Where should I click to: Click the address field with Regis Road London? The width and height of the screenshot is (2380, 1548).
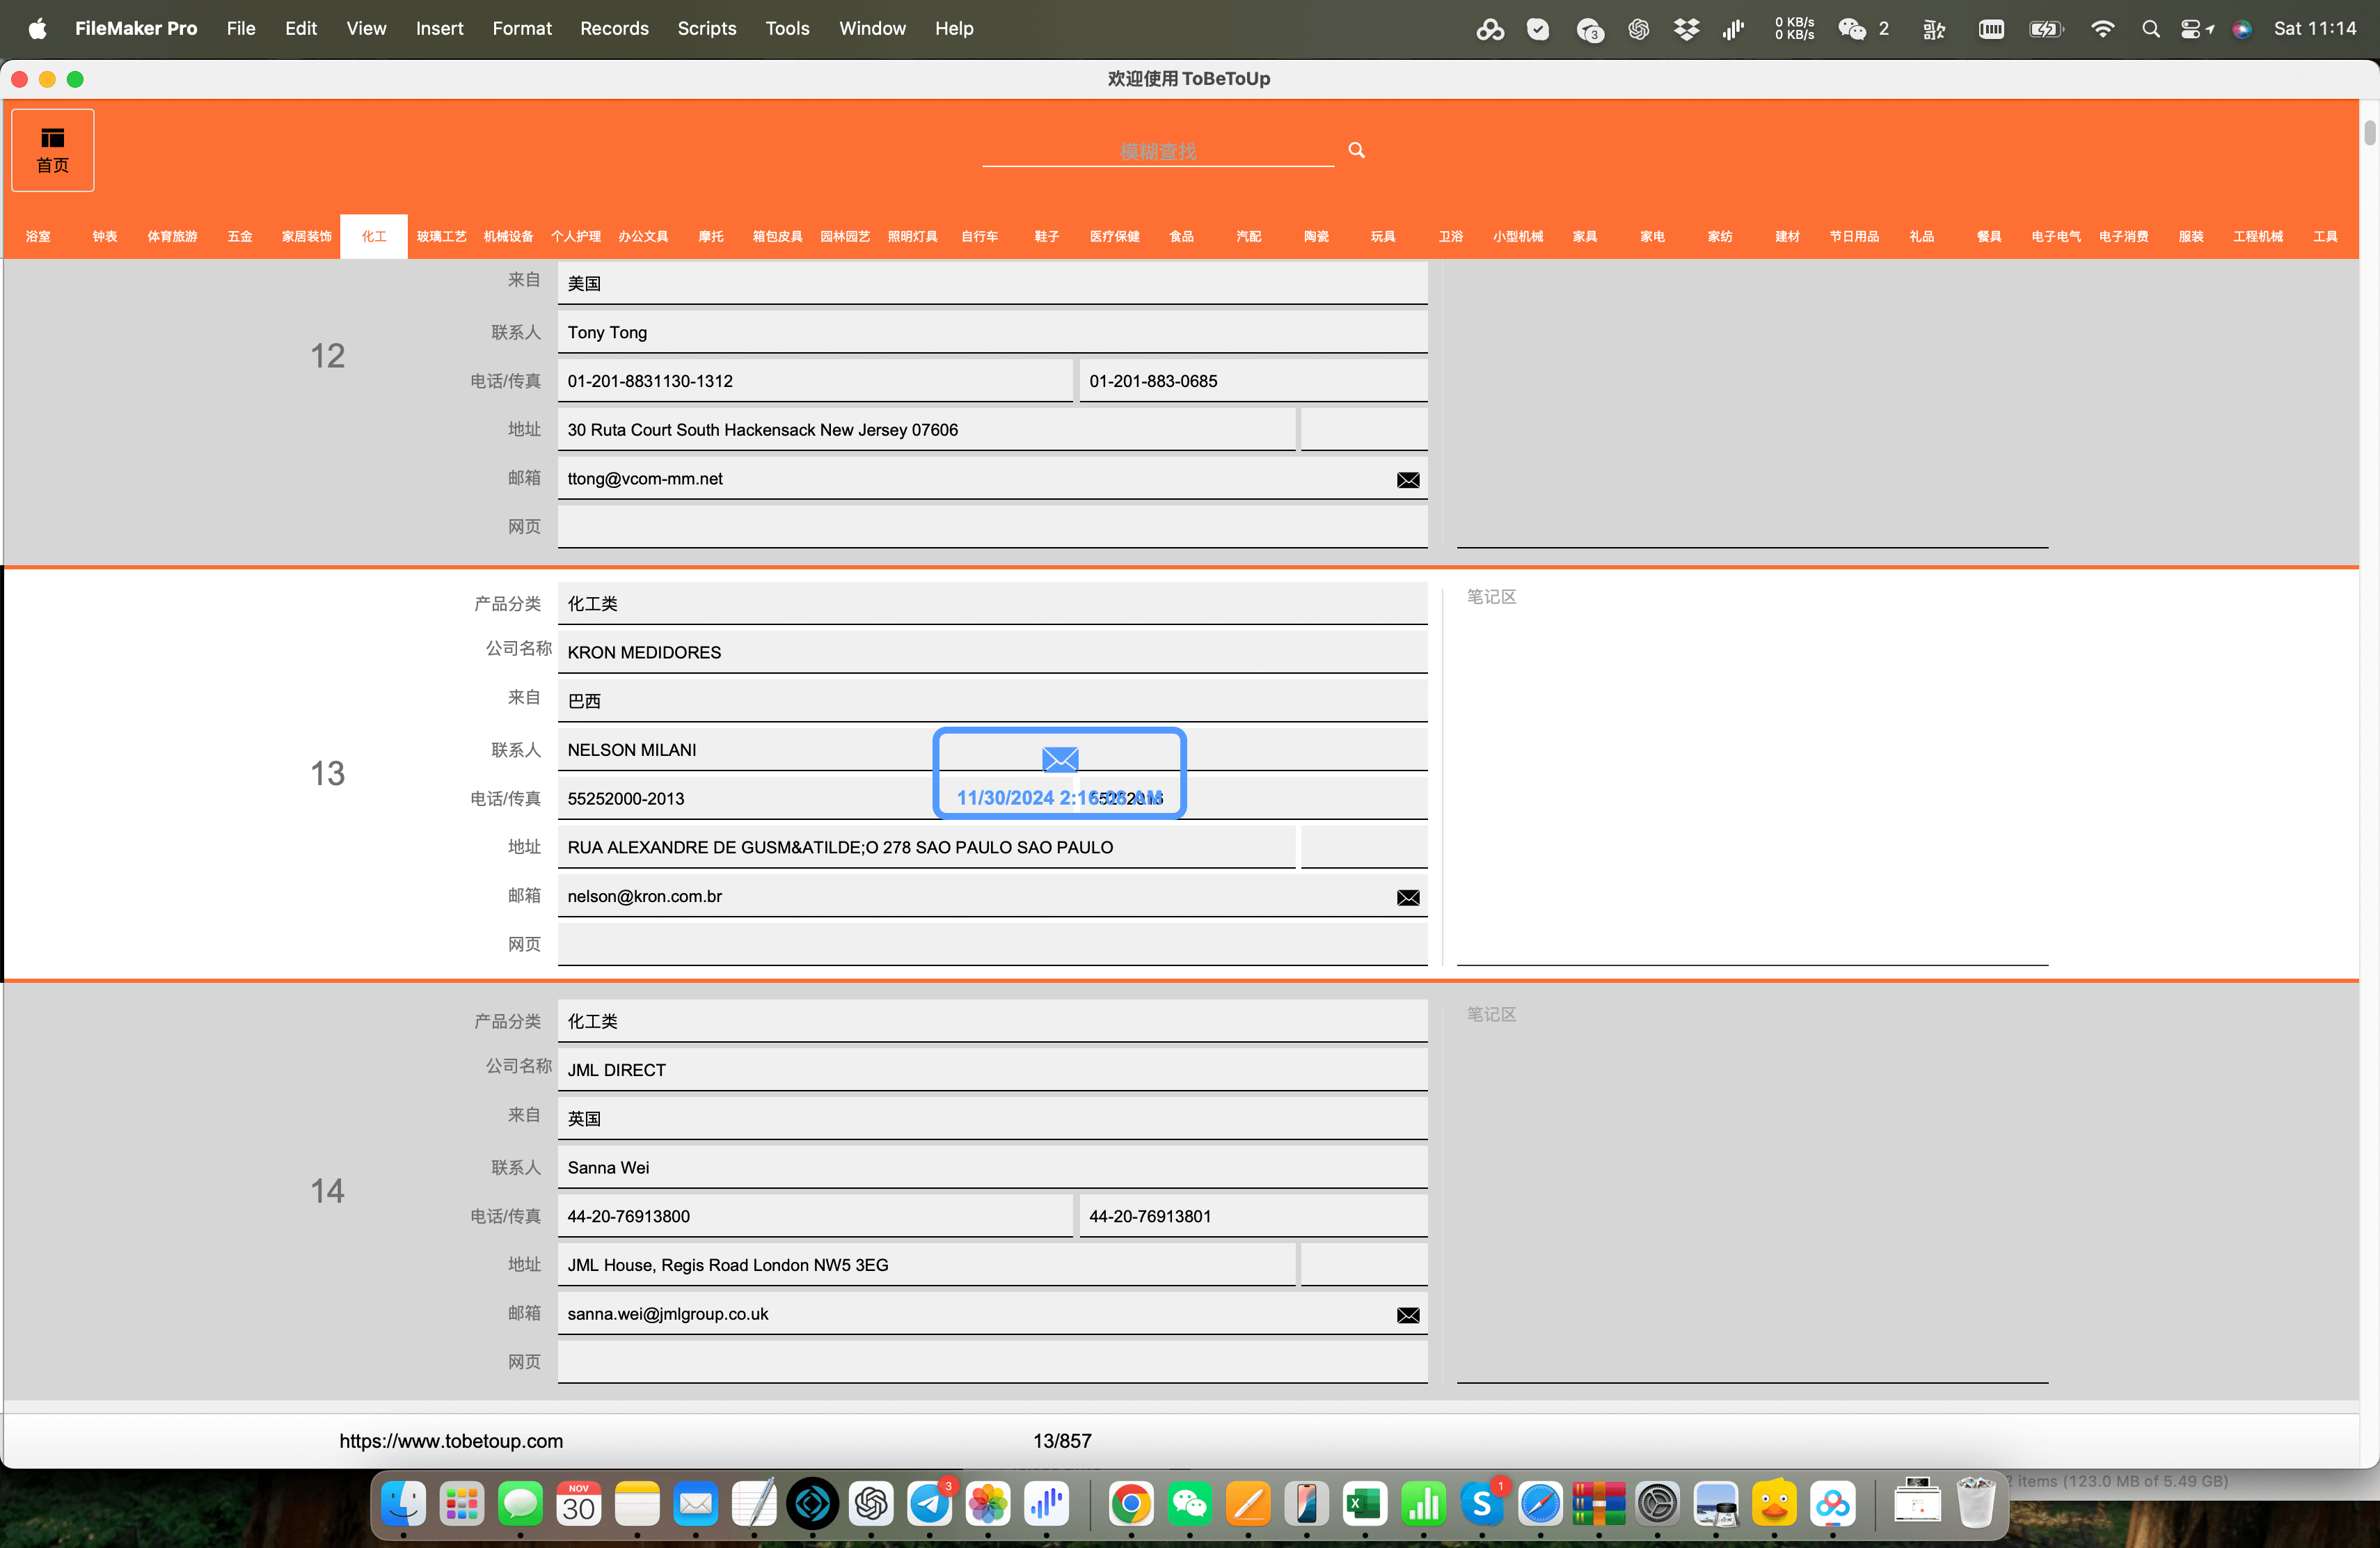click(x=926, y=1265)
